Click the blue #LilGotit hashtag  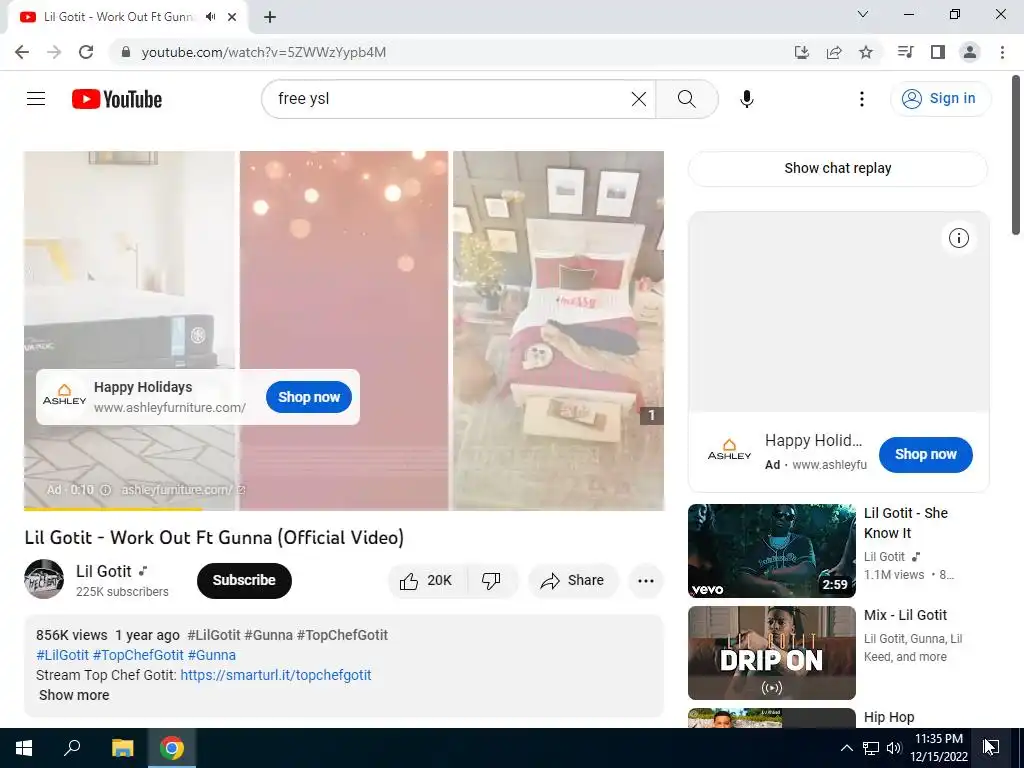coord(62,655)
